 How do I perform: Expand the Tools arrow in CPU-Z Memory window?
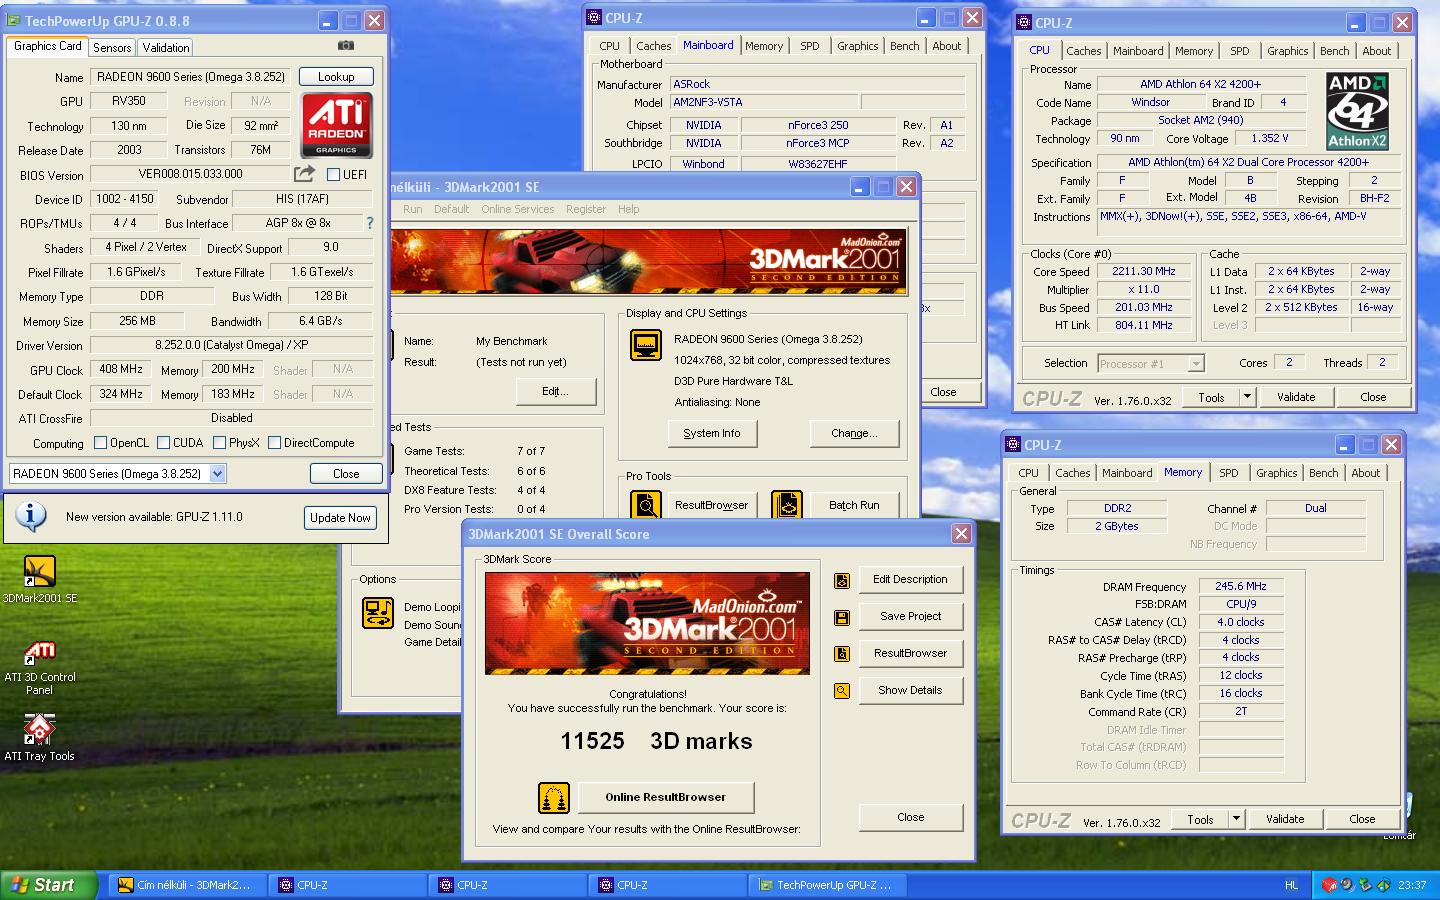(x=1236, y=819)
